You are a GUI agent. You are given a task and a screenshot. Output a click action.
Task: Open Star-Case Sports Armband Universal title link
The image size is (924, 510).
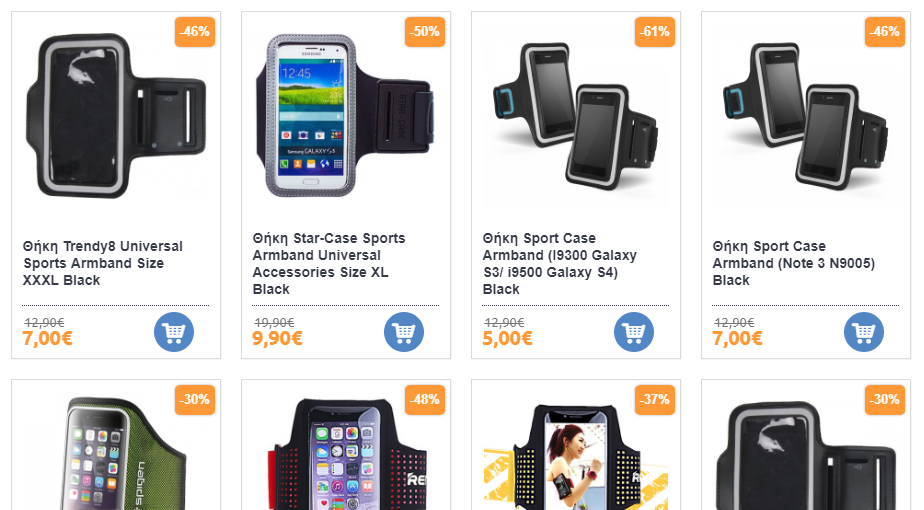(x=329, y=264)
